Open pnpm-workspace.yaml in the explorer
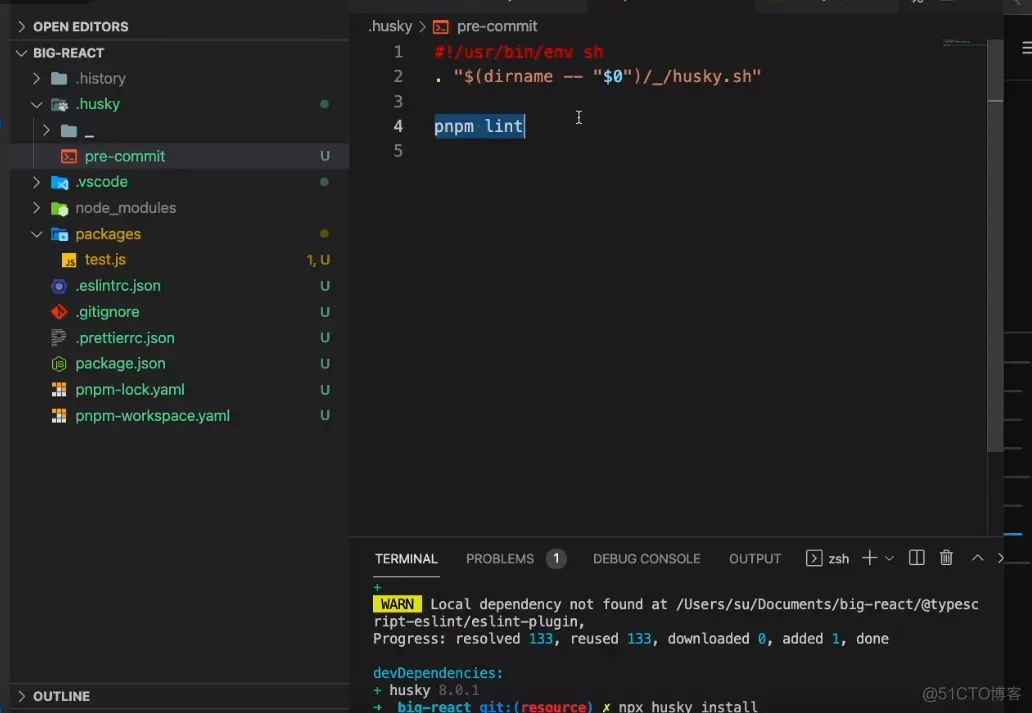The height and width of the screenshot is (713, 1032). click(179, 415)
